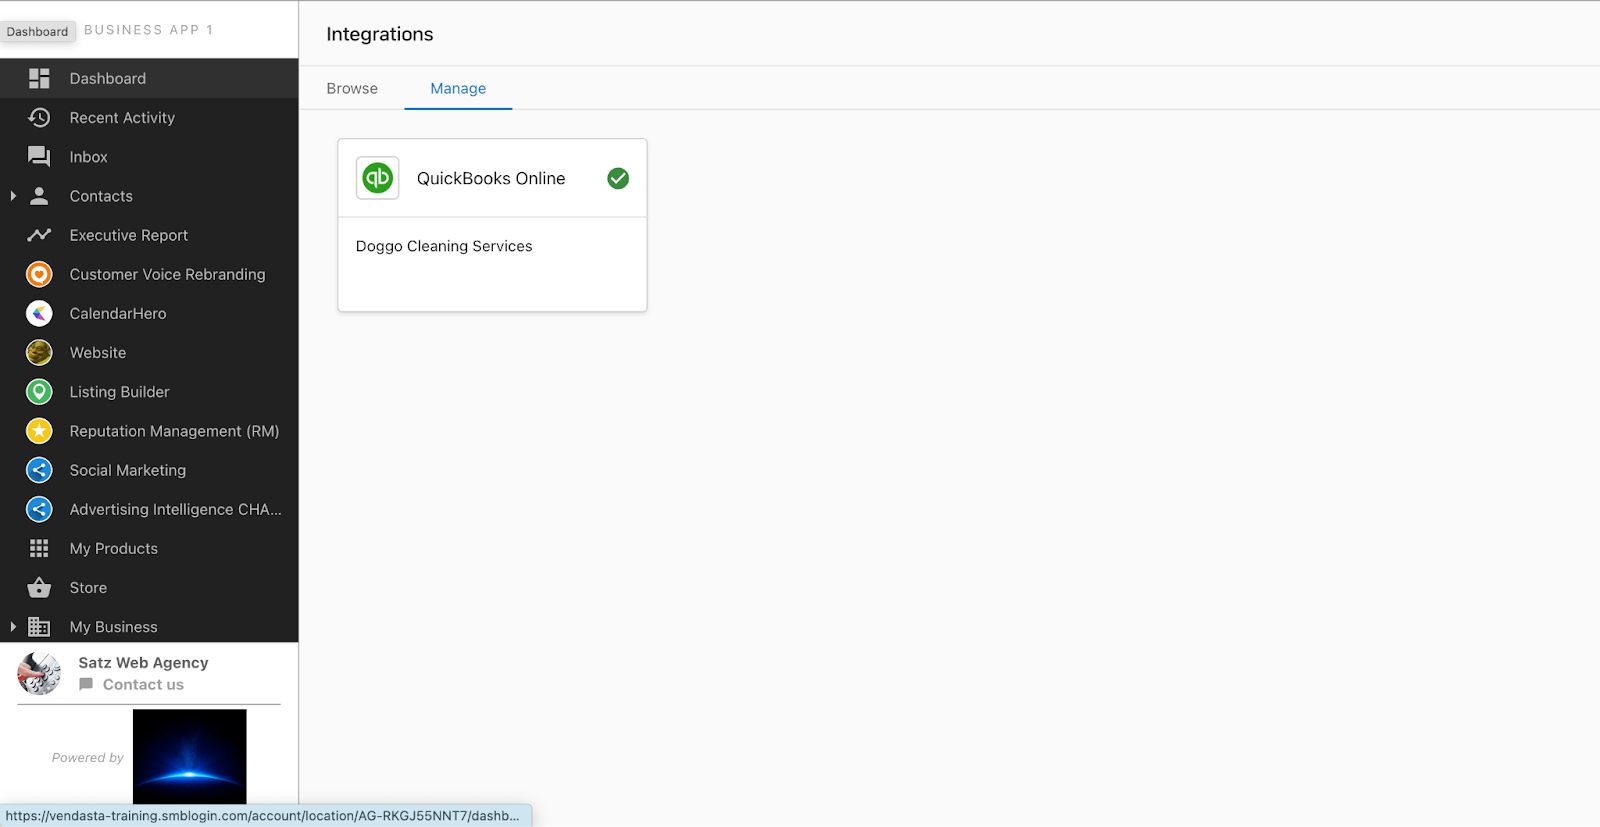Open Social Marketing product
This screenshot has width=1600, height=827.
click(x=149, y=470)
